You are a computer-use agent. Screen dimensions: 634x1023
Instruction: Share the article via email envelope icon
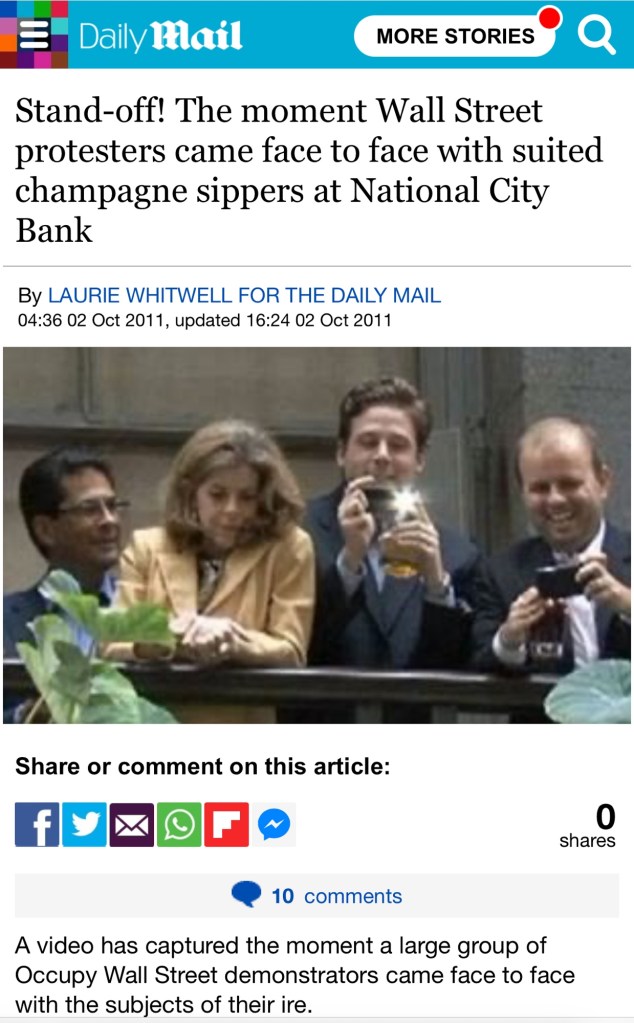click(132, 824)
